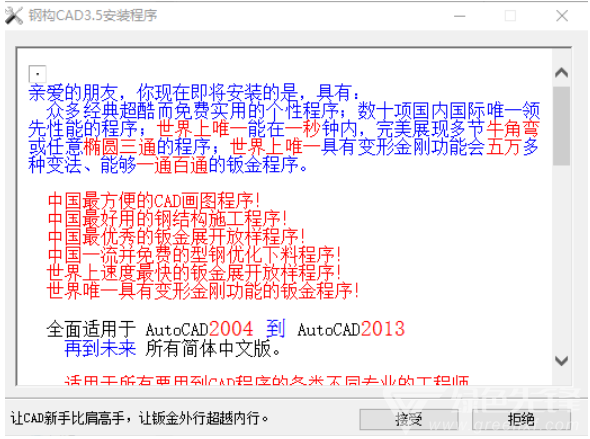Click the empty scrollbar track below the thumb
Screen dimensions: 590x439
tap(561, 259)
